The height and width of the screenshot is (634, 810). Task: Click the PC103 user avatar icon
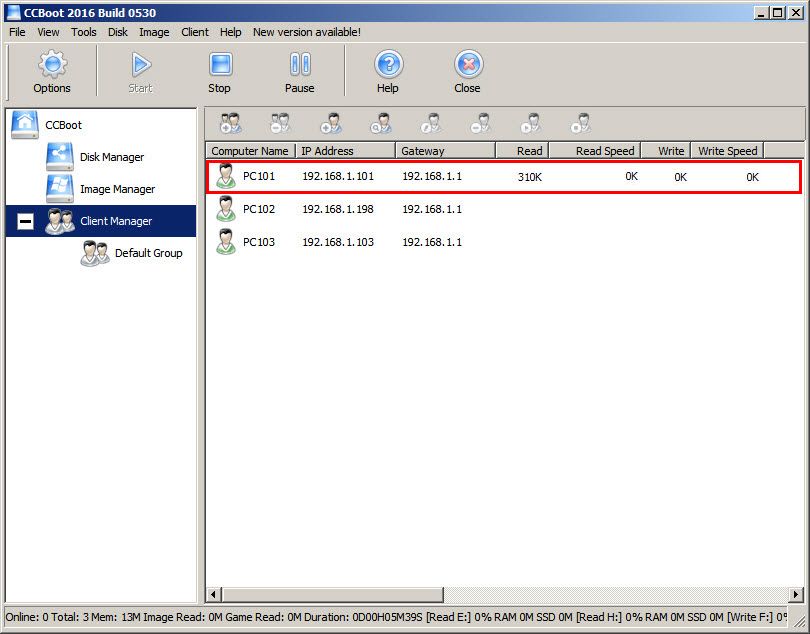226,242
